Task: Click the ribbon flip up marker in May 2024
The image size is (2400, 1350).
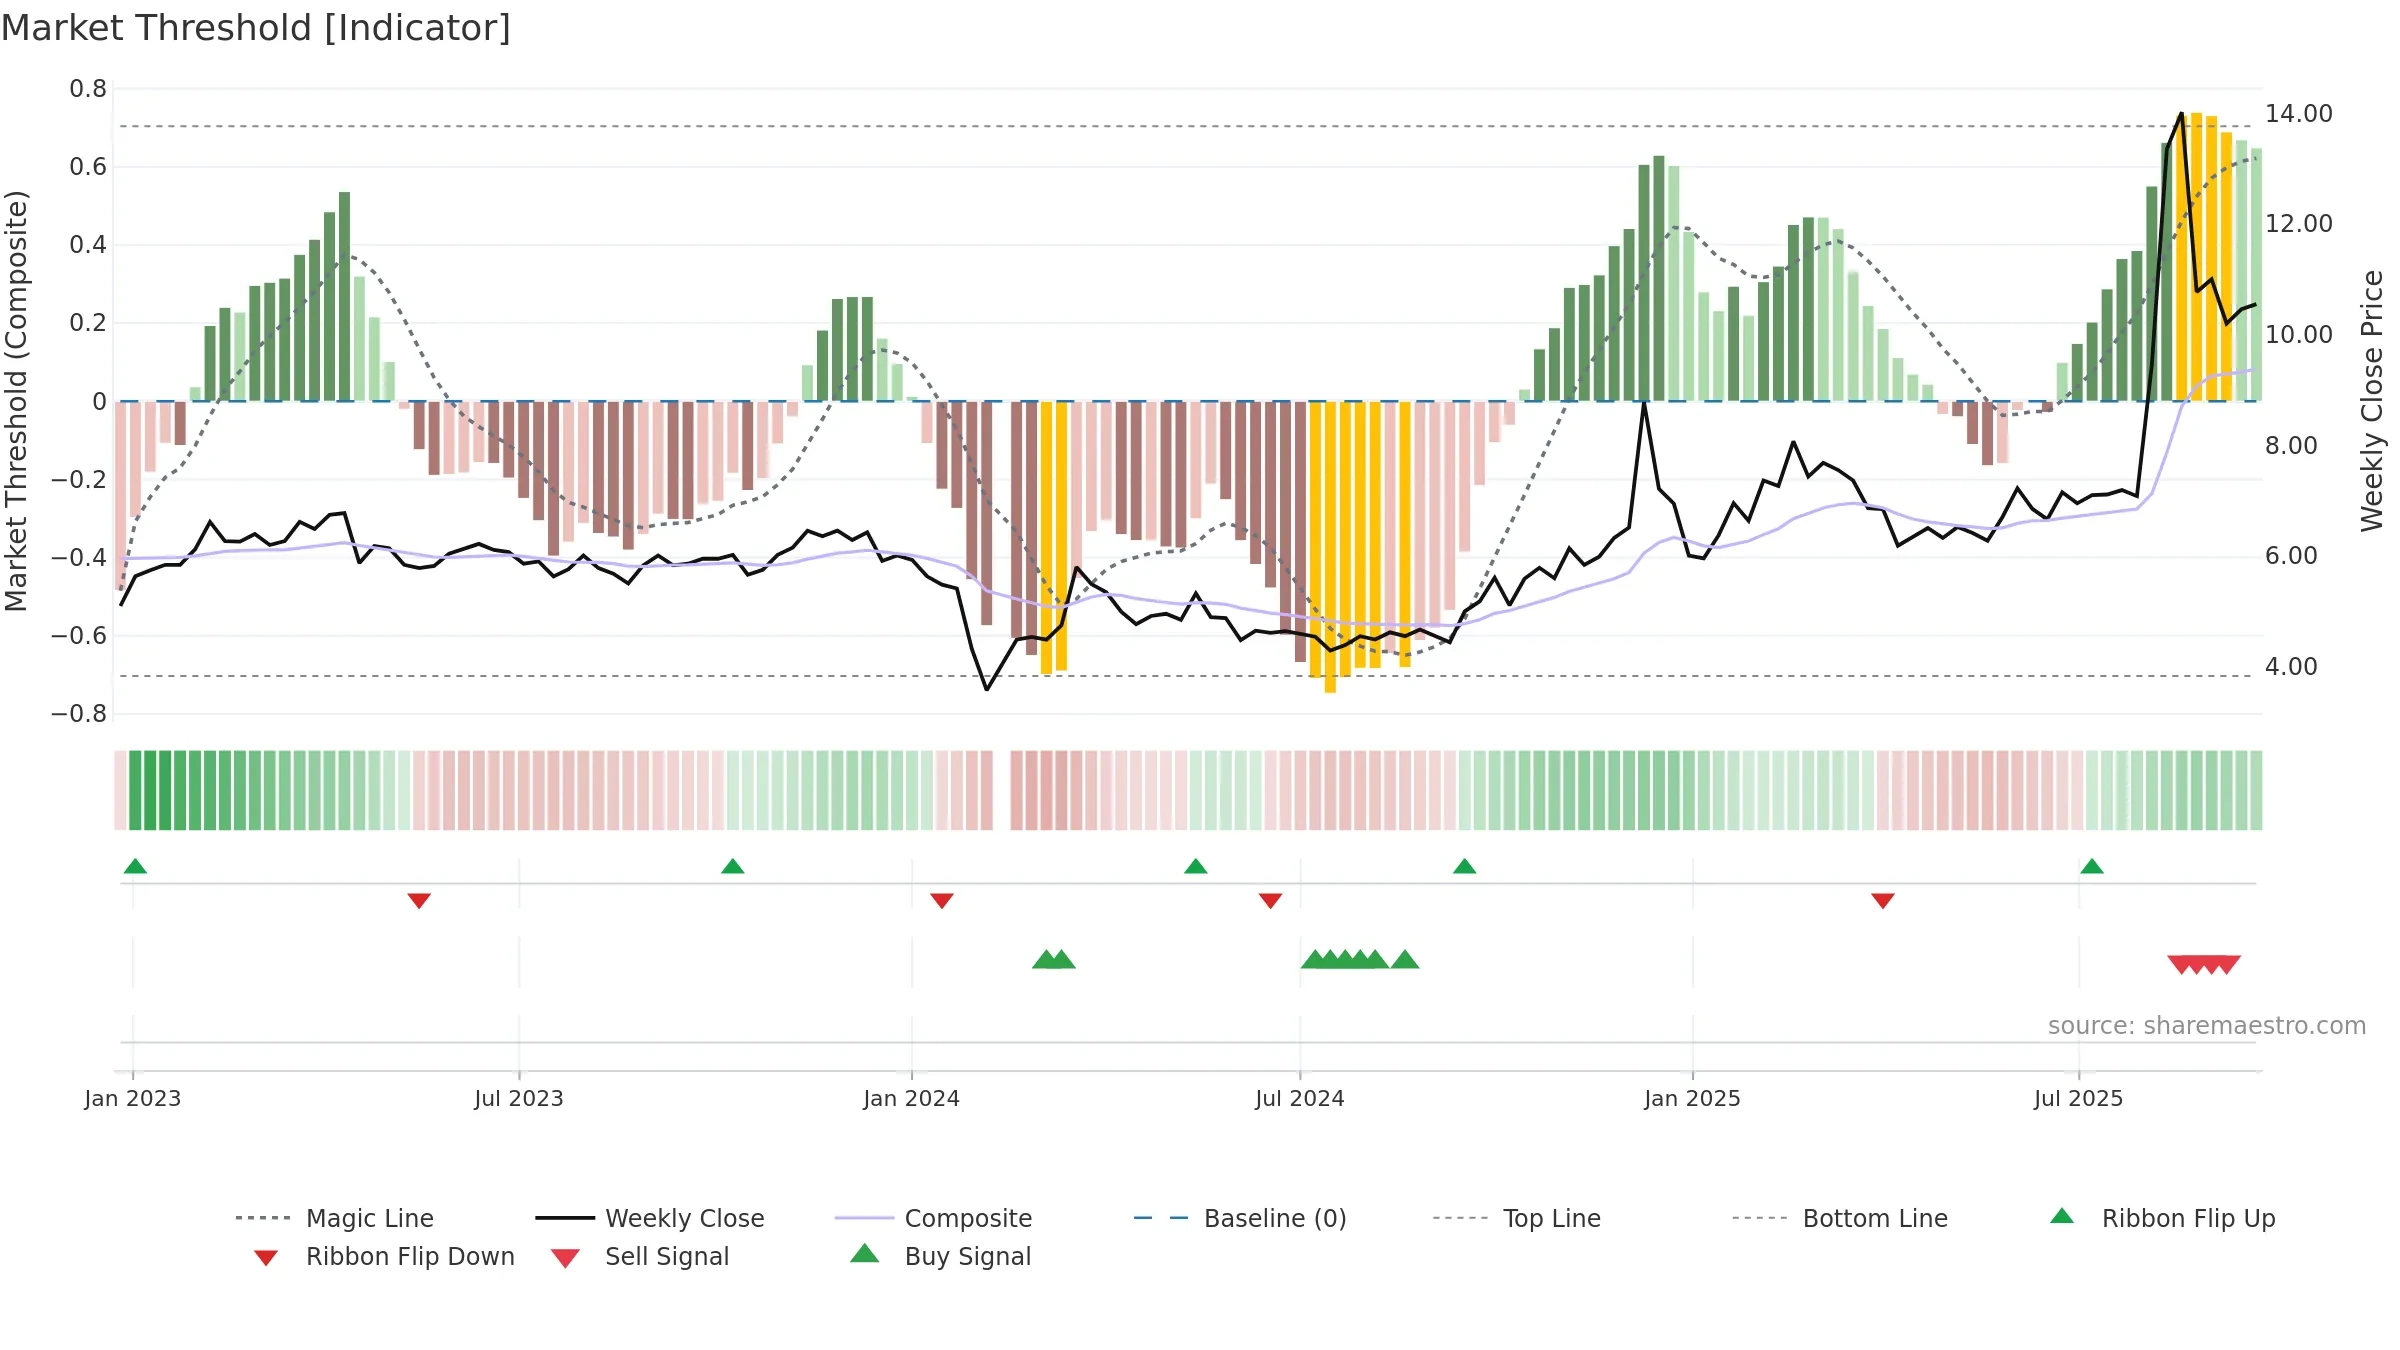Action: [1195, 866]
